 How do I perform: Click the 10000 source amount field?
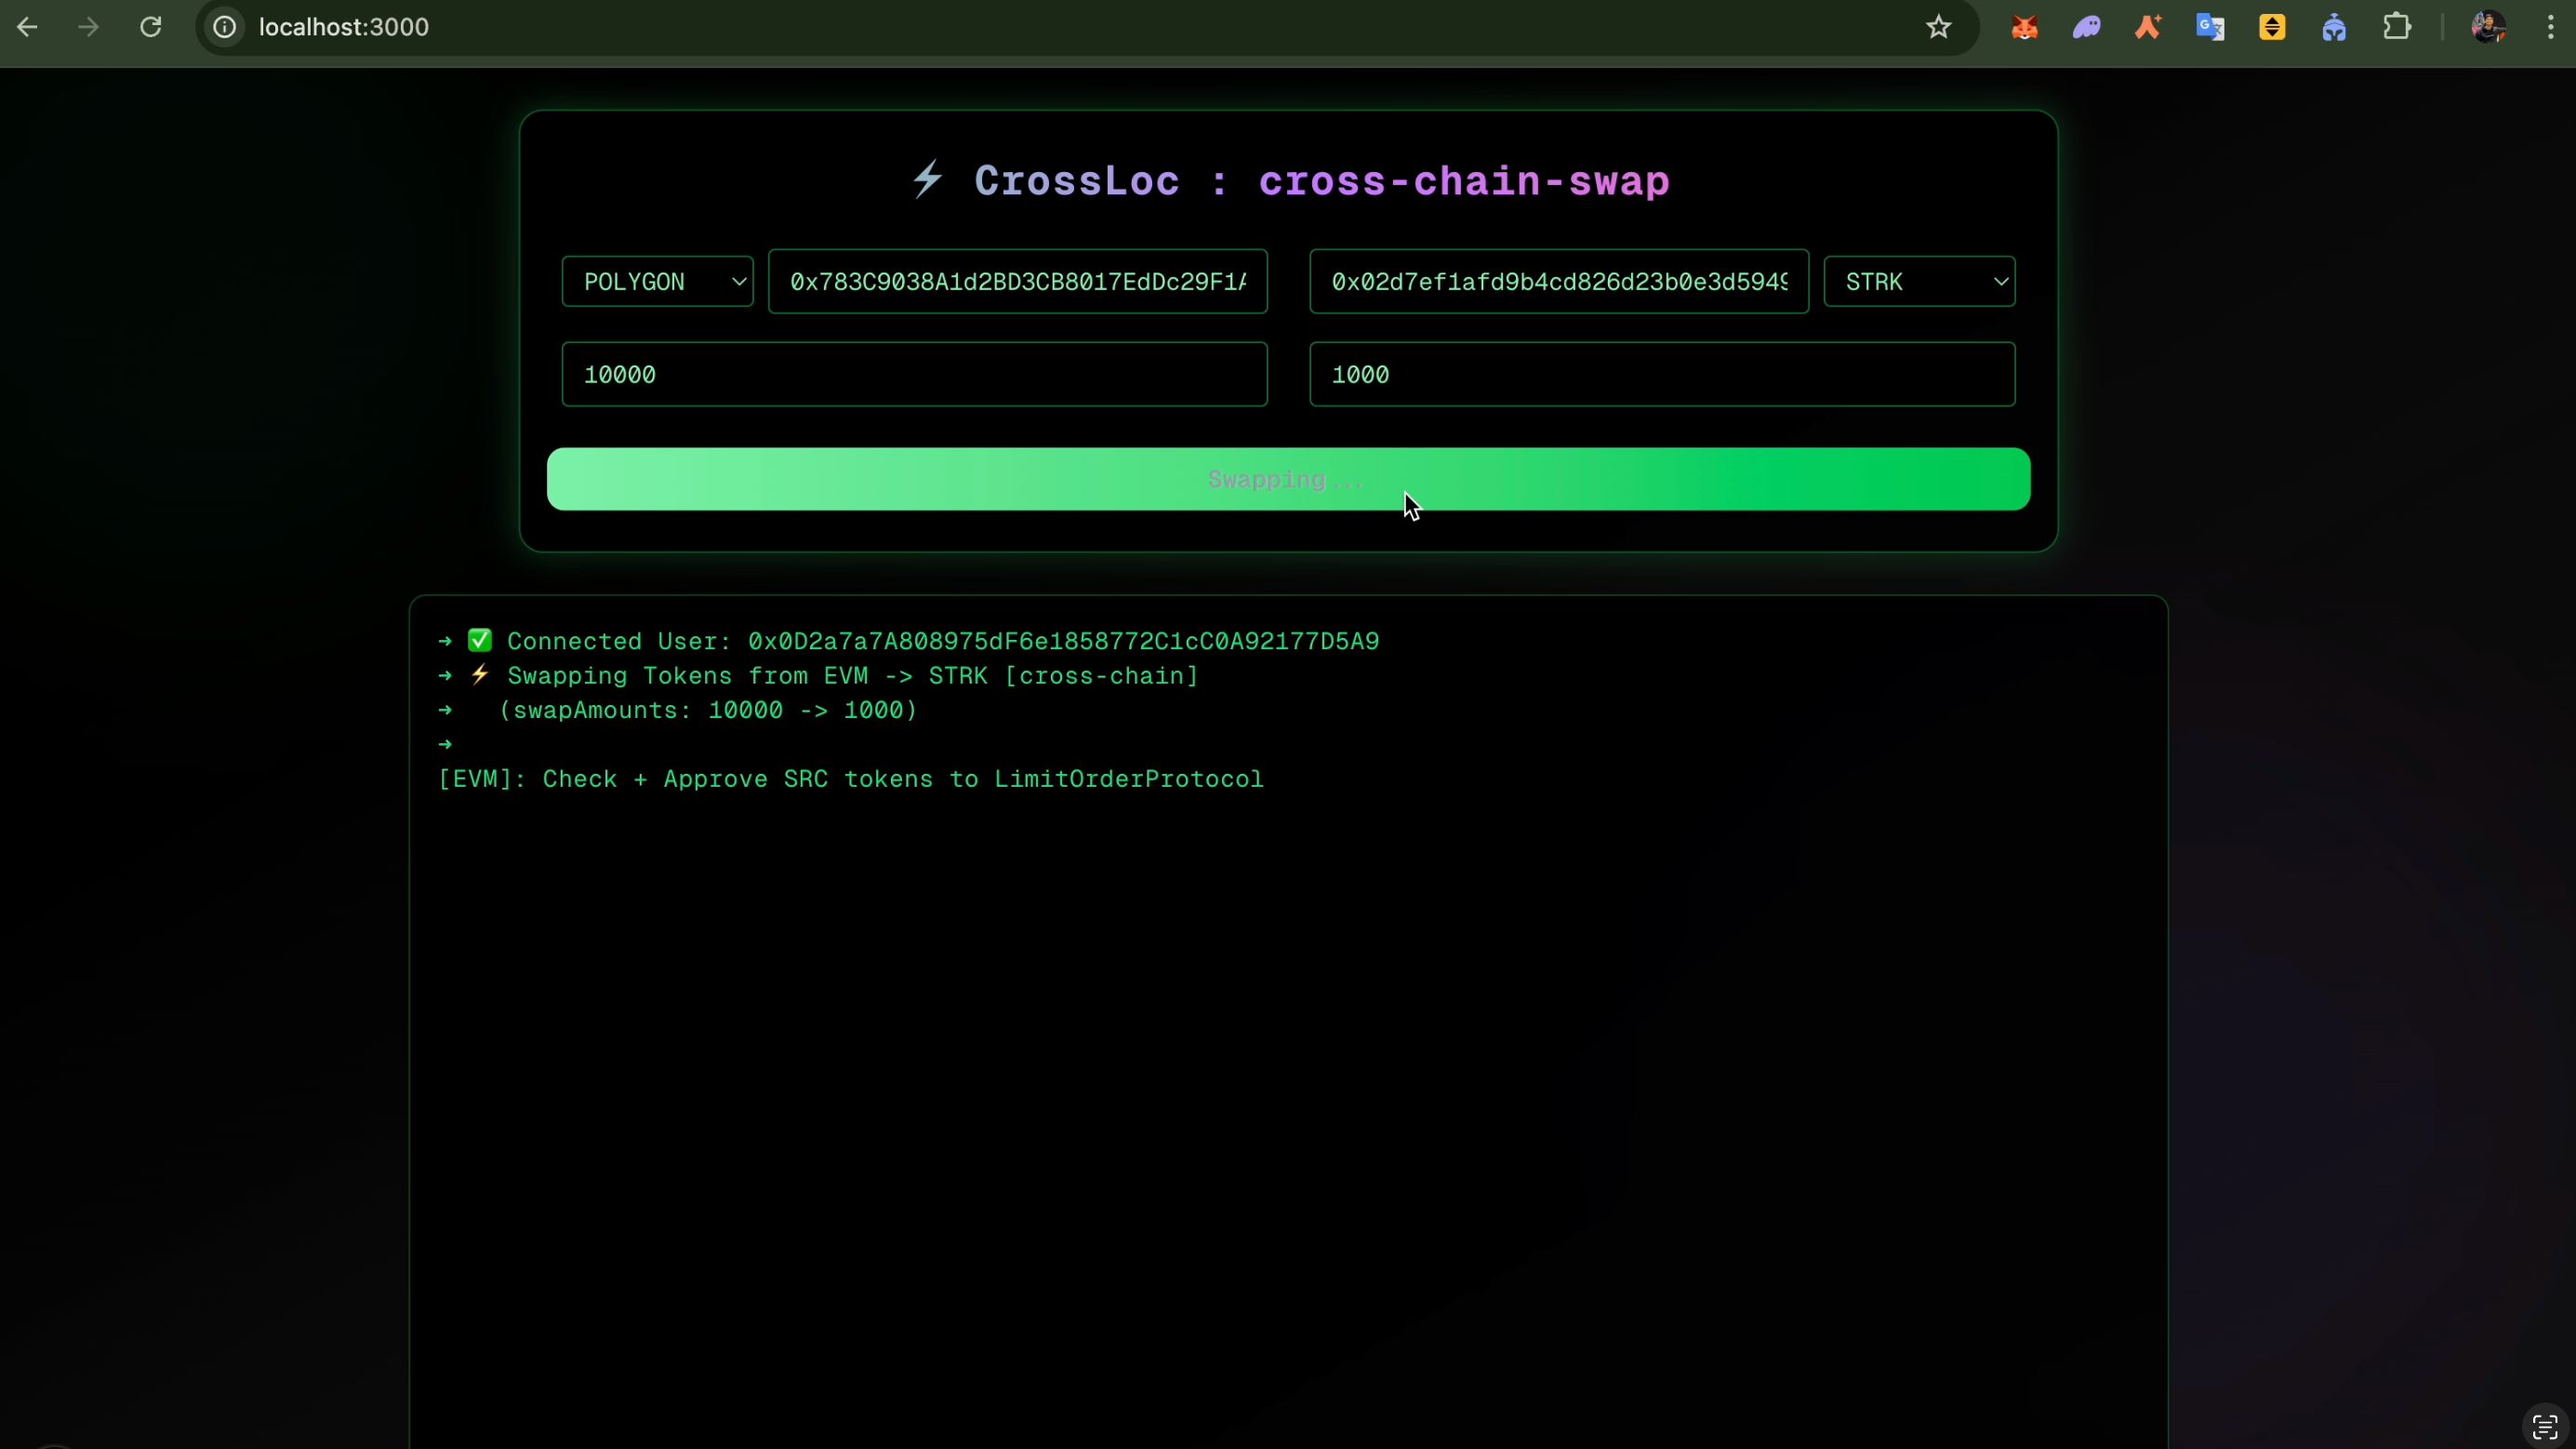(x=914, y=375)
